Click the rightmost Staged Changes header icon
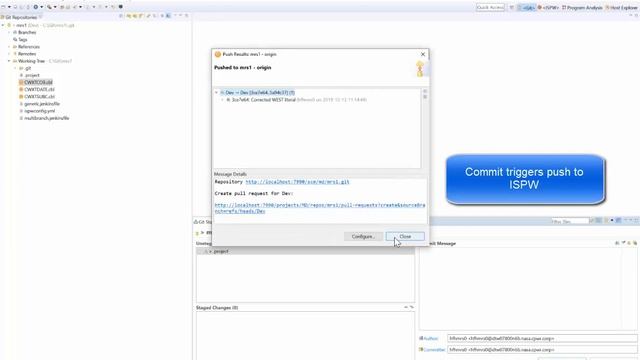Viewport: 640px width, 360px height. [x=412, y=307]
